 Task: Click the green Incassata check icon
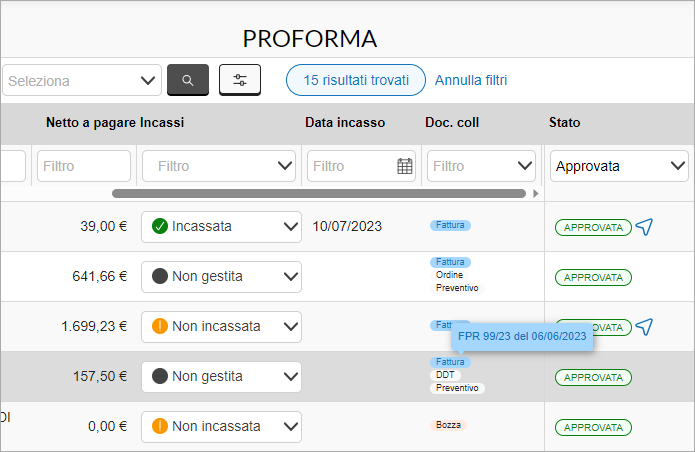[x=160, y=226]
